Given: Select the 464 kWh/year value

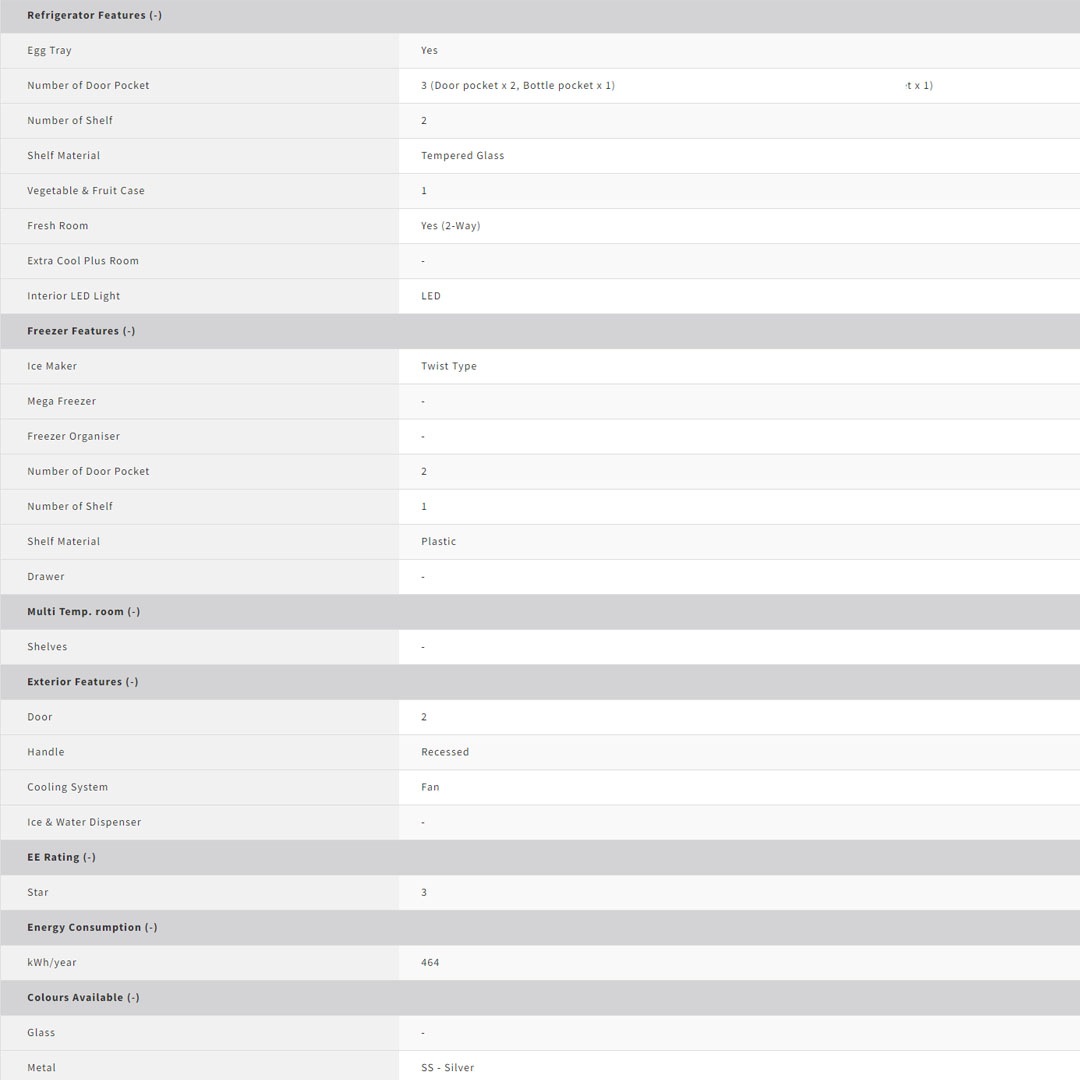Looking at the screenshot, I should coord(430,963).
